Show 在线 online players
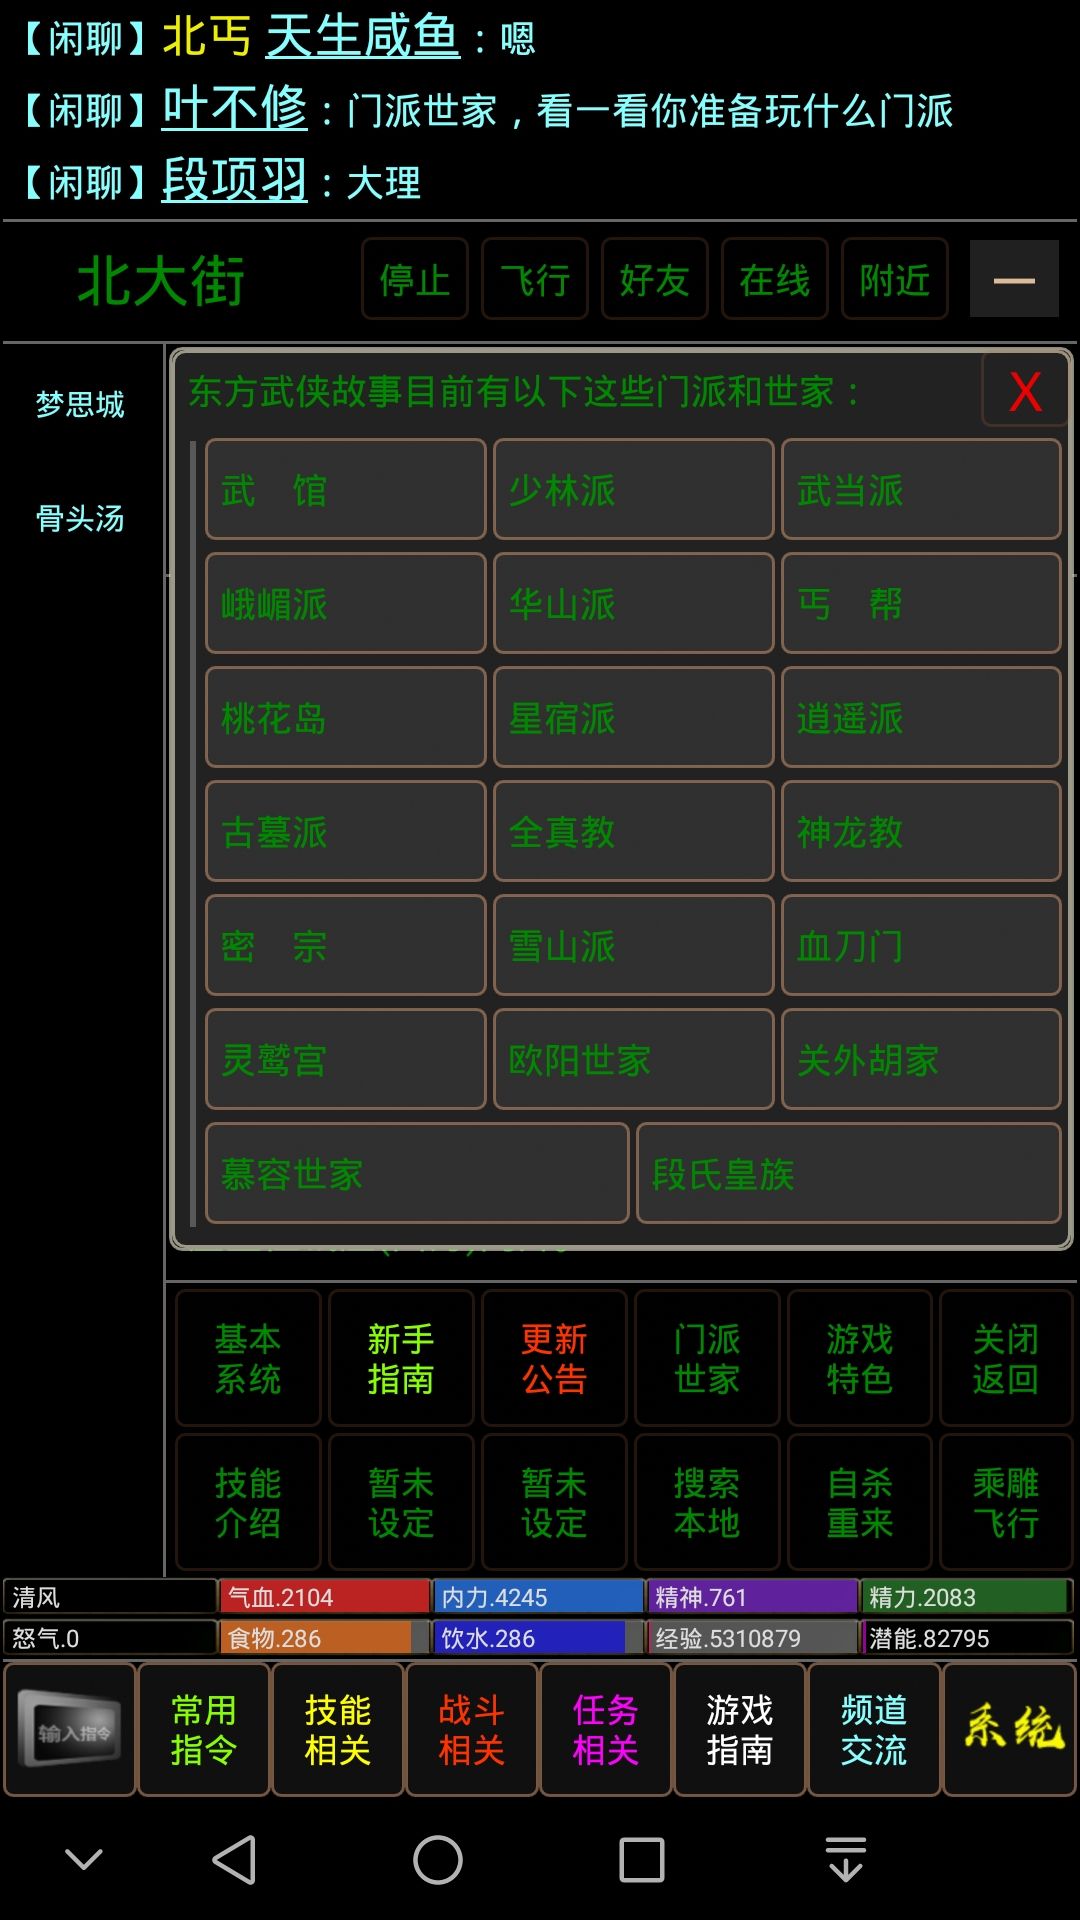Image resolution: width=1080 pixels, height=1920 pixels. point(775,279)
